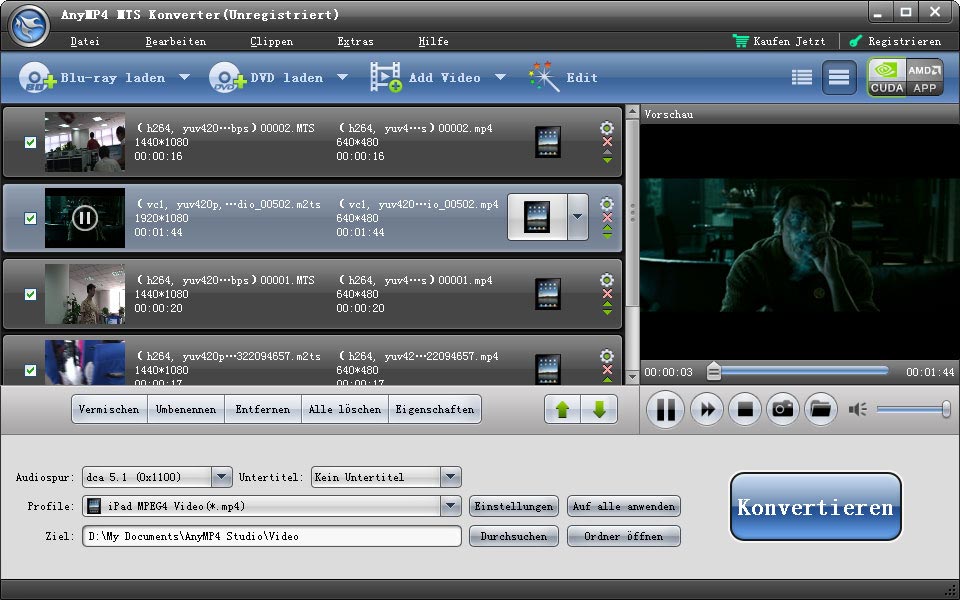Open the Datei menu
960x600 pixels.
click(85, 42)
